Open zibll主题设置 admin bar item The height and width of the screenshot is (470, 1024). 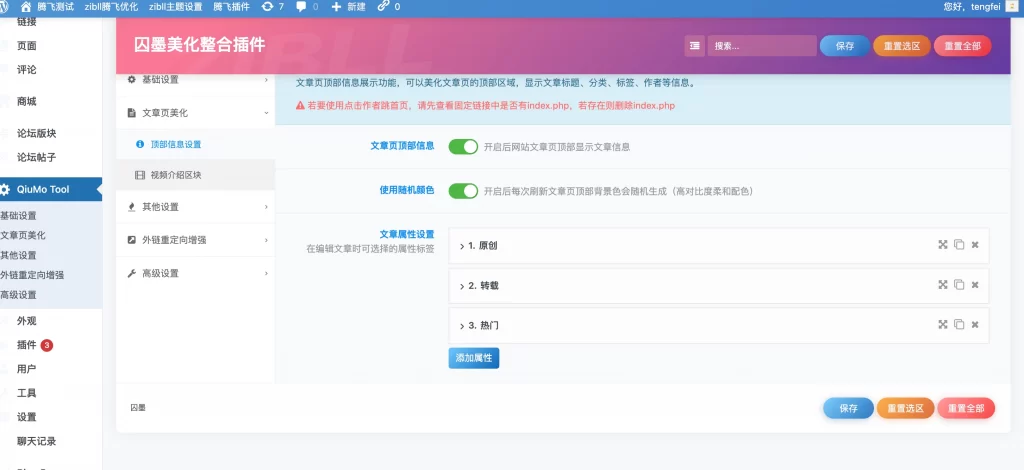176,7
